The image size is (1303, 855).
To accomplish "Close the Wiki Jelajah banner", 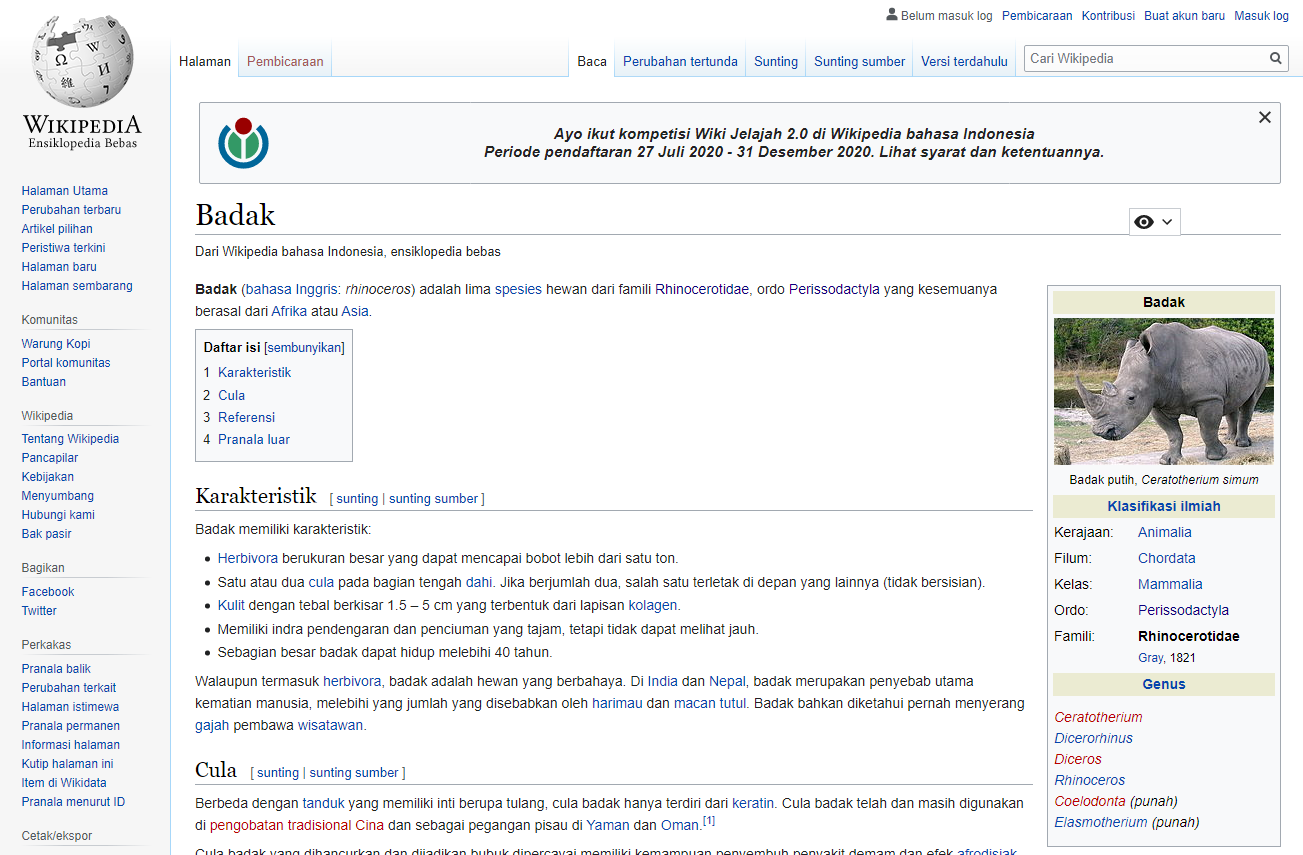I will tap(1265, 117).
